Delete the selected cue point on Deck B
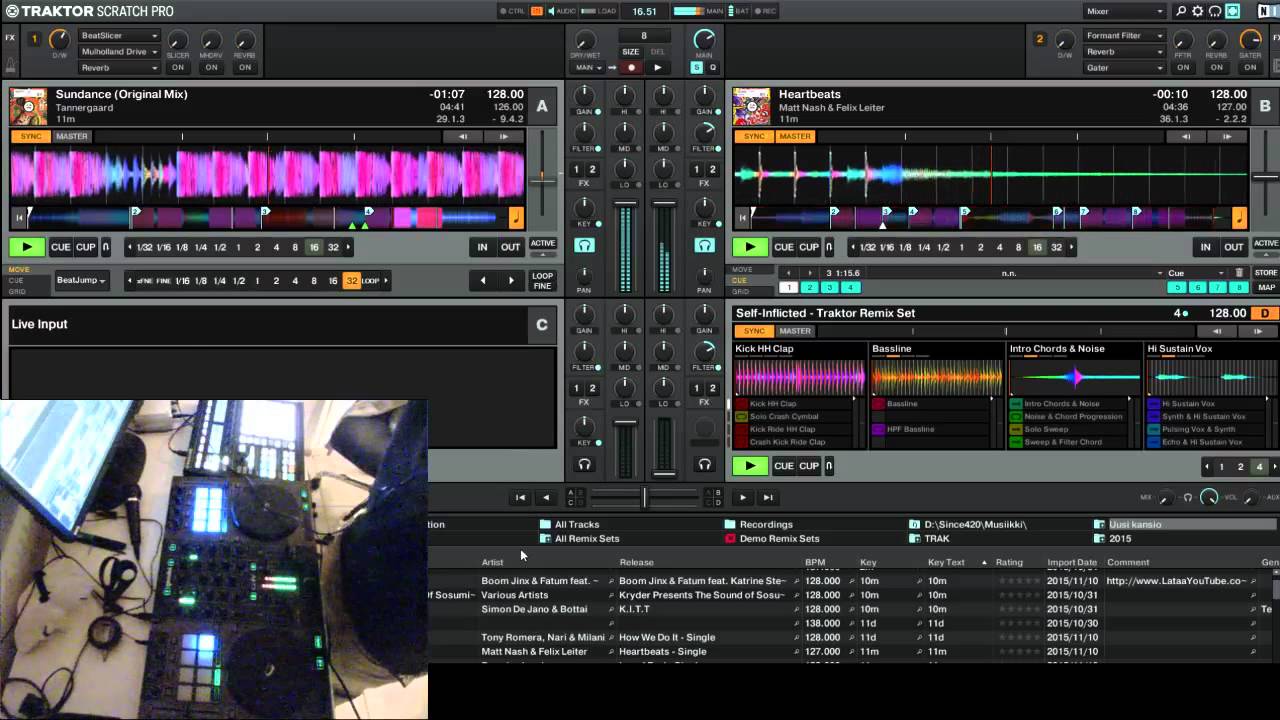Viewport: 1280px width, 720px height. [1239, 272]
